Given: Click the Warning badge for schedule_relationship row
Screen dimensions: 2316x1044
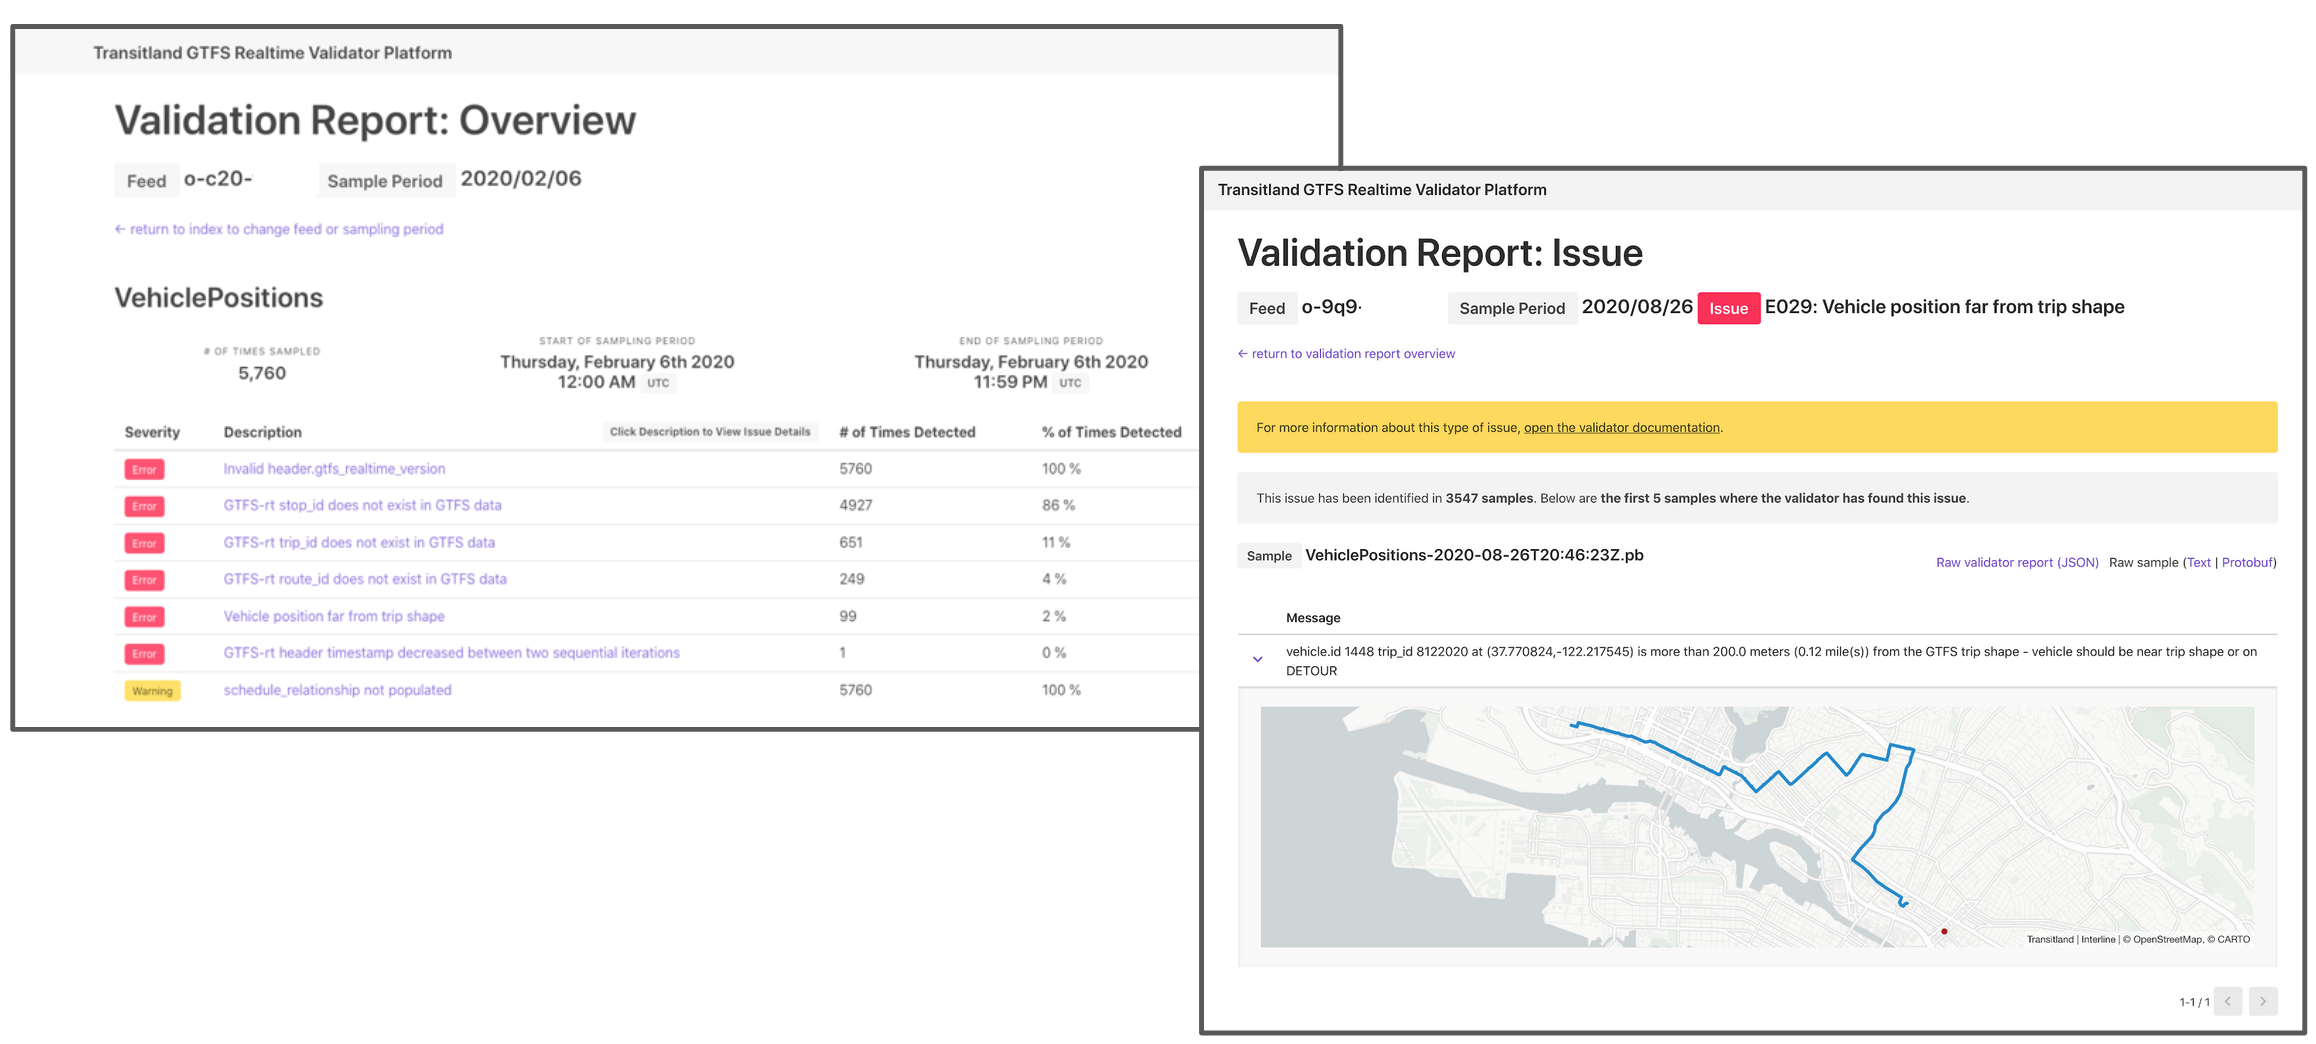Looking at the screenshot, I should [152, 690].
